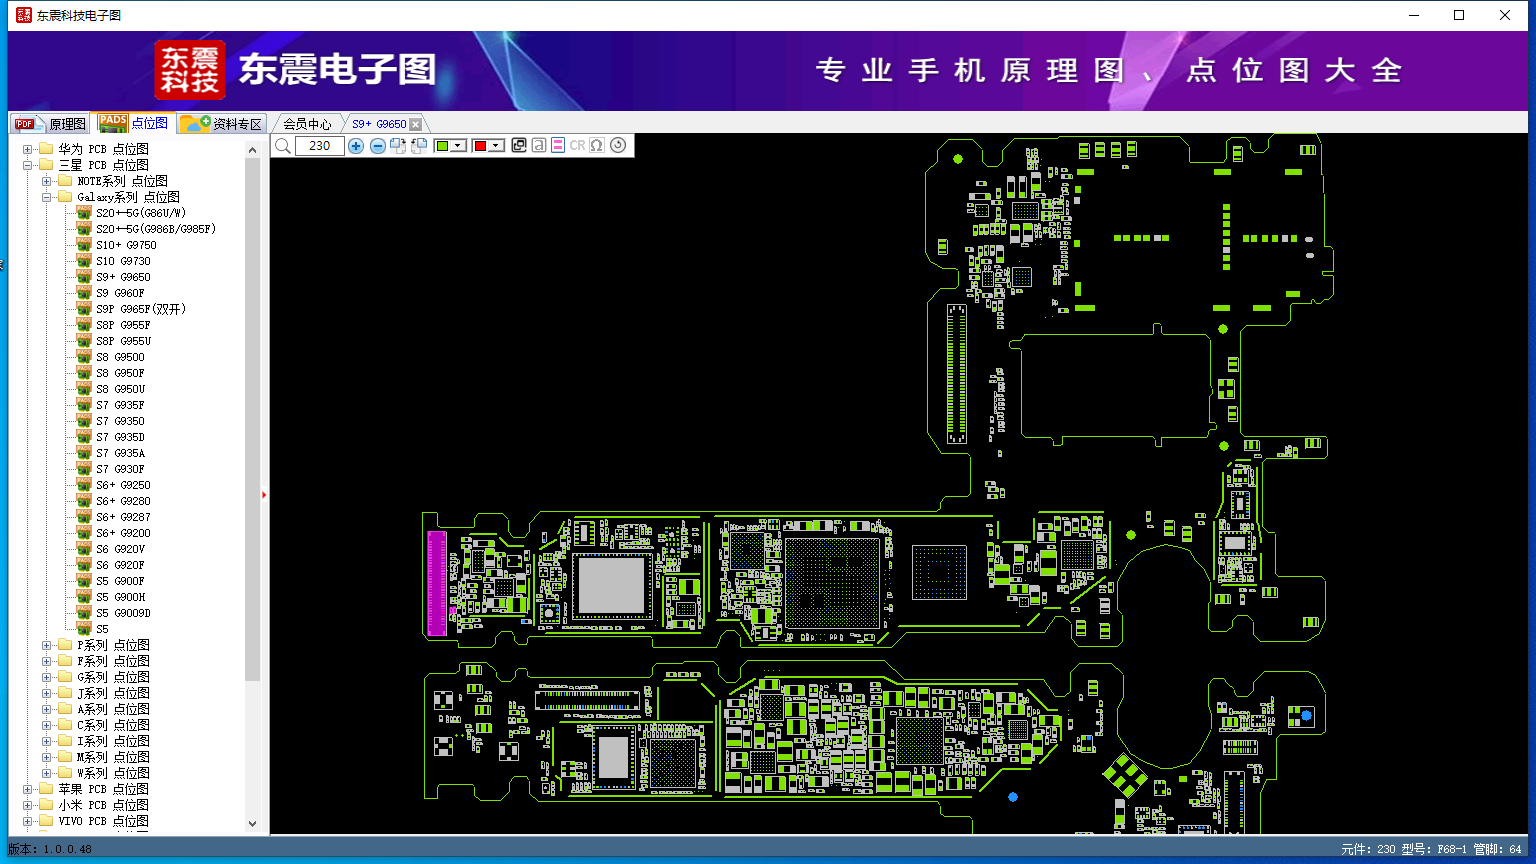
Task: Select the S7 G935F tree entry
Action: [120, 405]
